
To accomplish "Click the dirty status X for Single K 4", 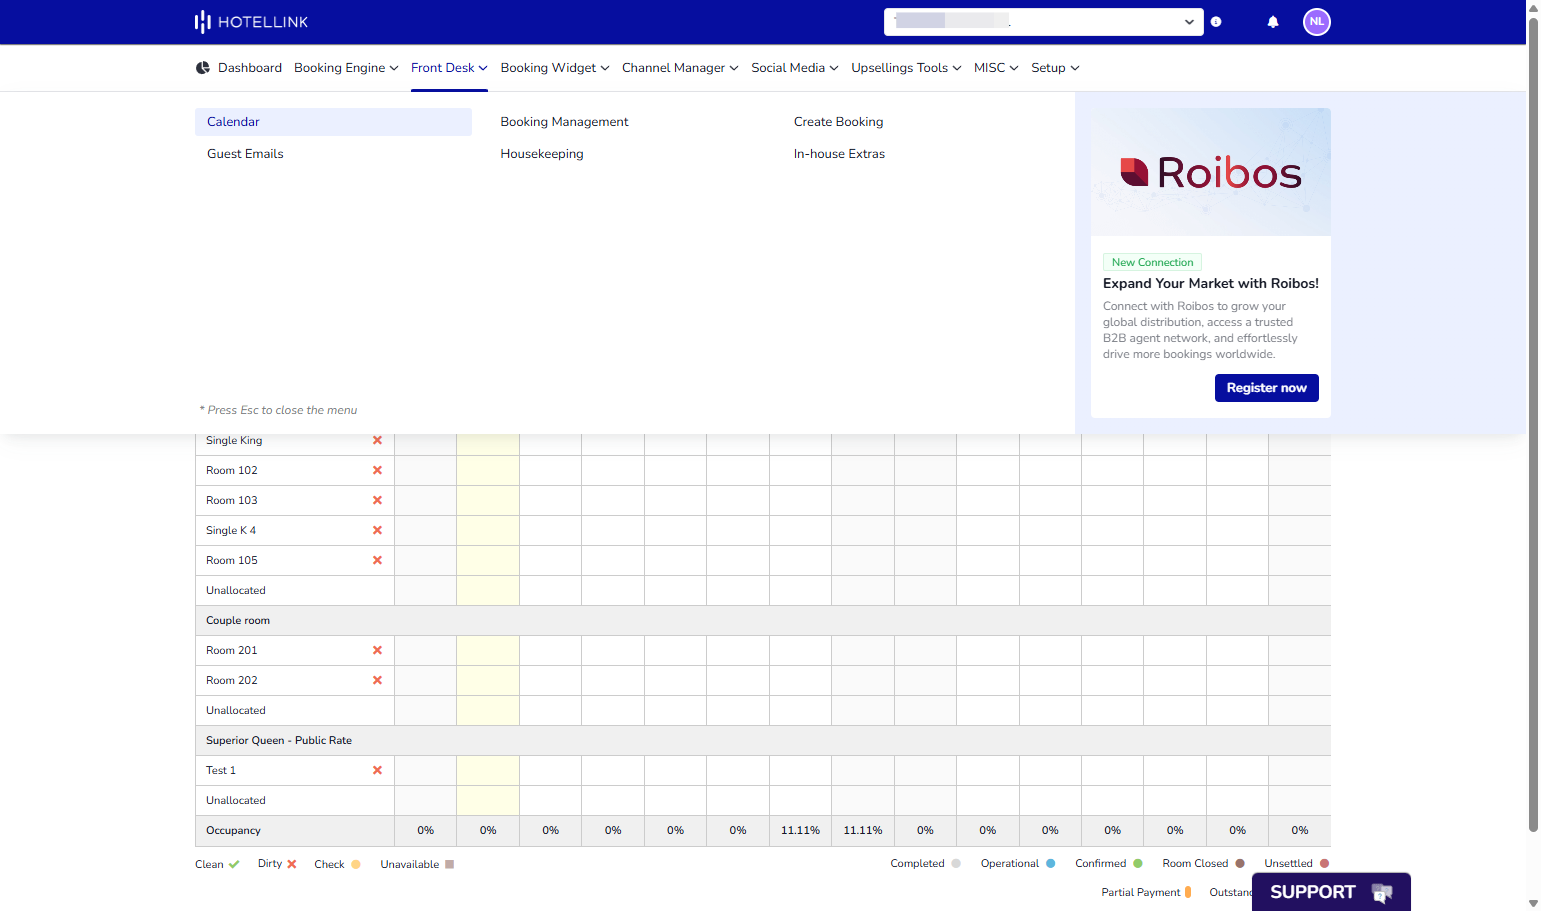I will pos(377,530).
